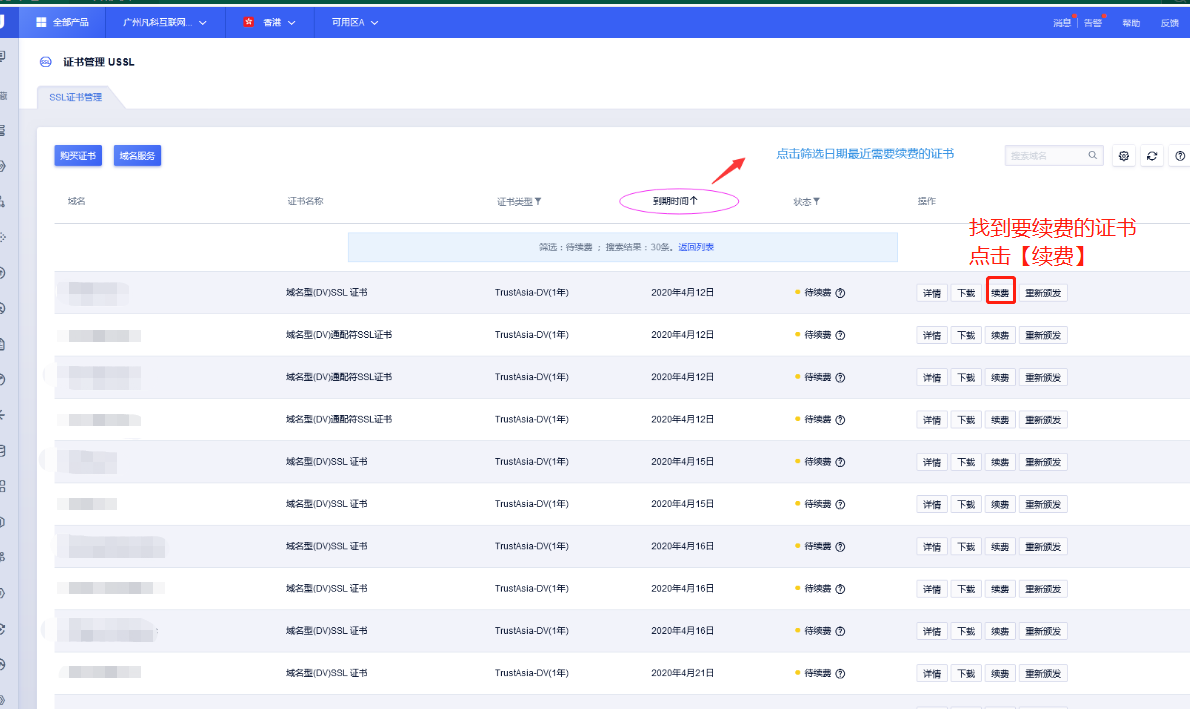Click the 返回列表 link
This screenshot has height=709, width=1190.
pos(696,247)
